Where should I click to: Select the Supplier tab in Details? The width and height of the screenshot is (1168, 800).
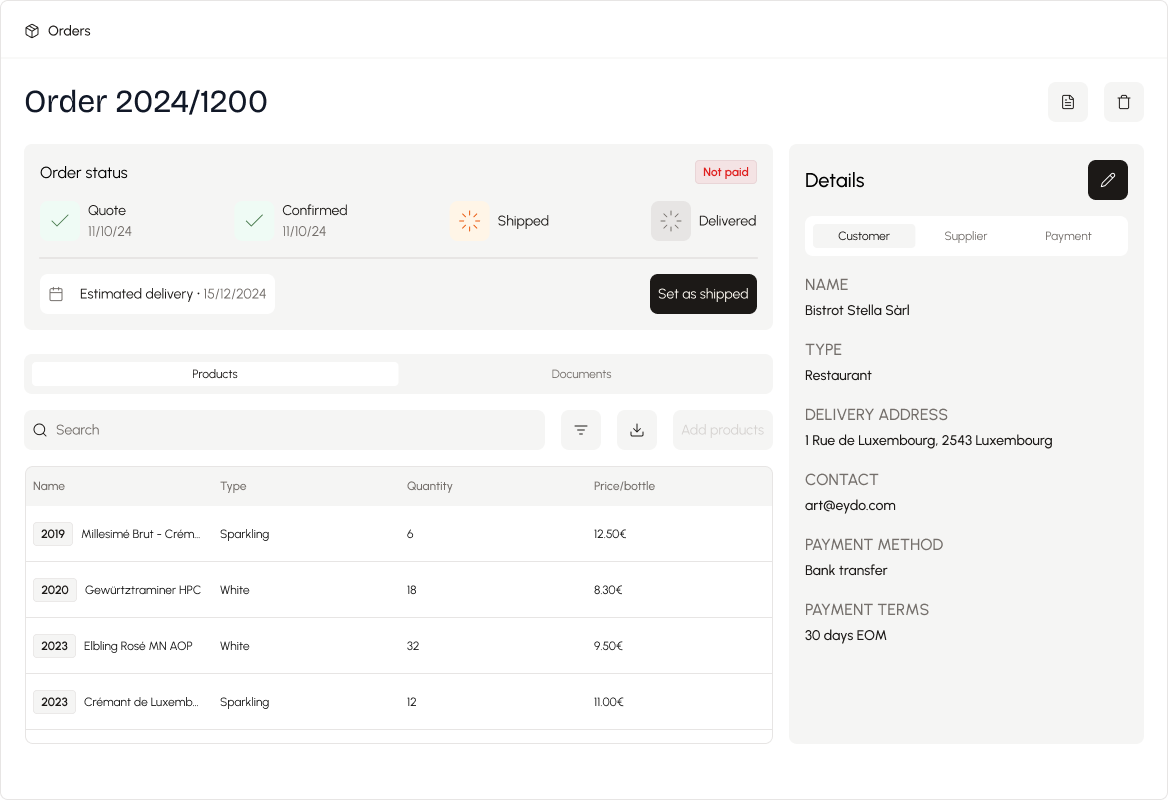coord(965,236)
